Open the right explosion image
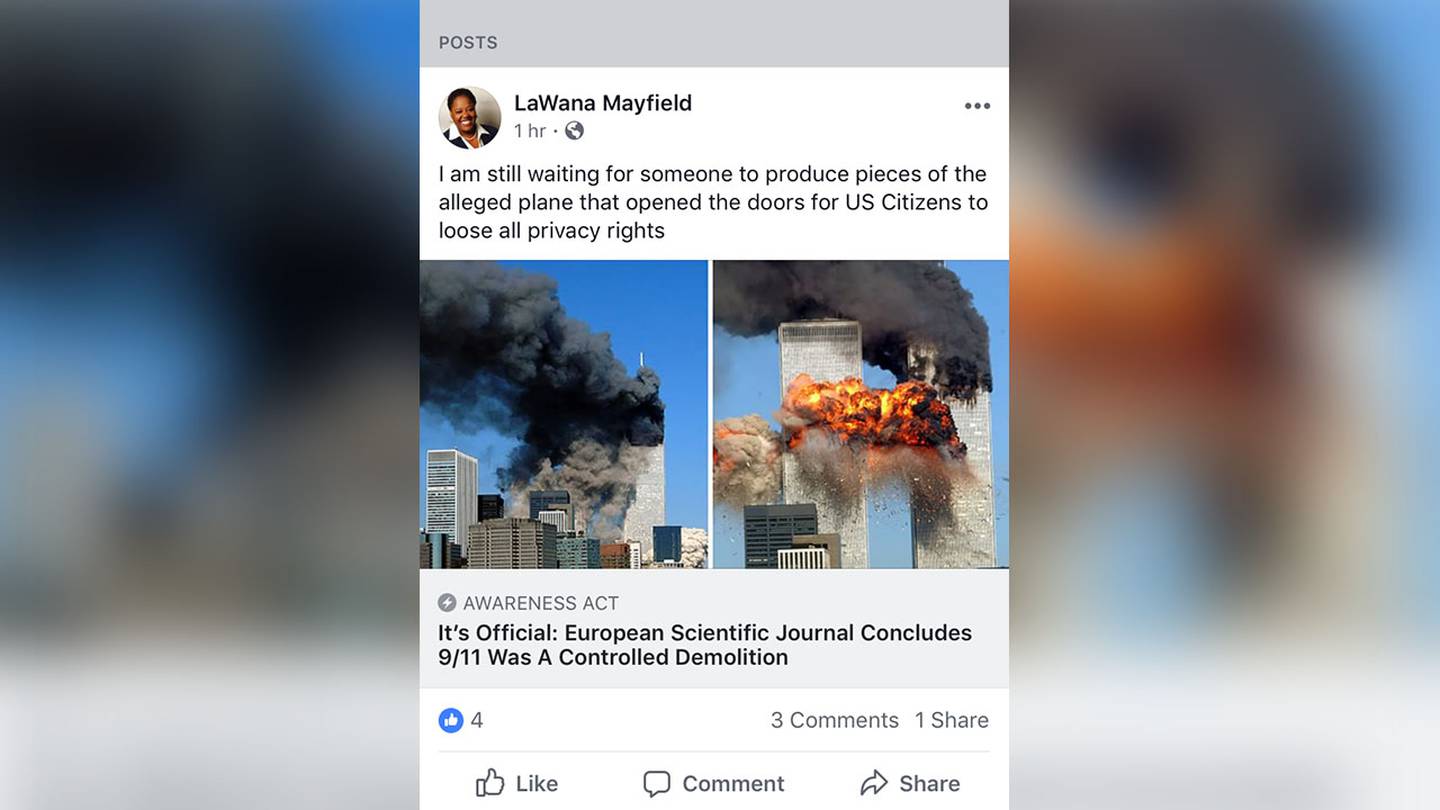The width and height of the screenshot is (1440, 810). (x=861, y=414)
